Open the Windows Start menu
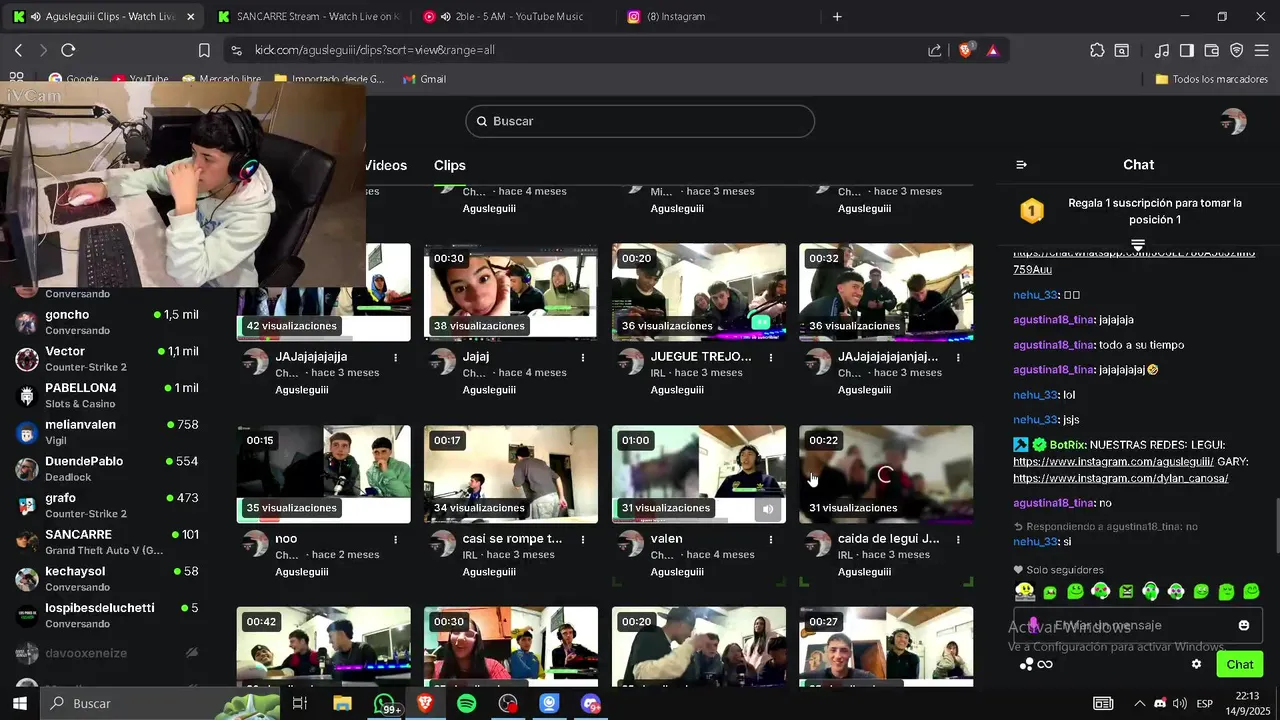The image size is (1280, 720). [x=19, y=704]
